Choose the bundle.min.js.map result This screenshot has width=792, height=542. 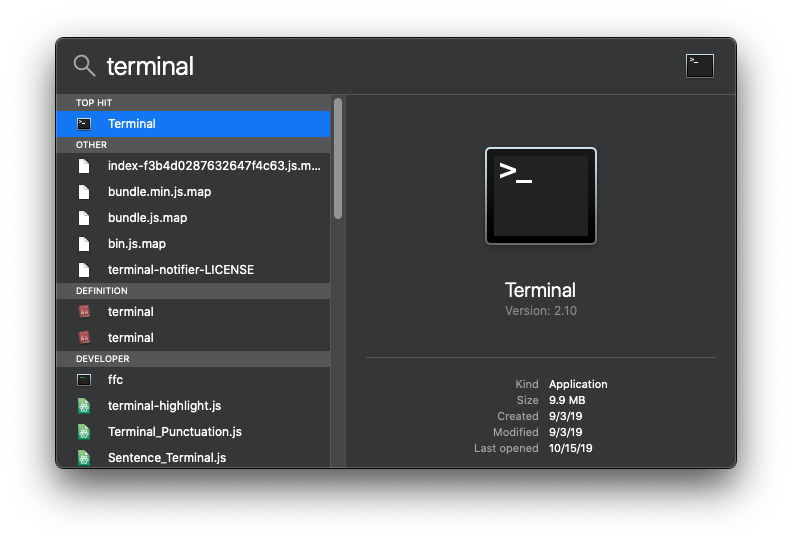pyautogui.click(x=193, y=192)
